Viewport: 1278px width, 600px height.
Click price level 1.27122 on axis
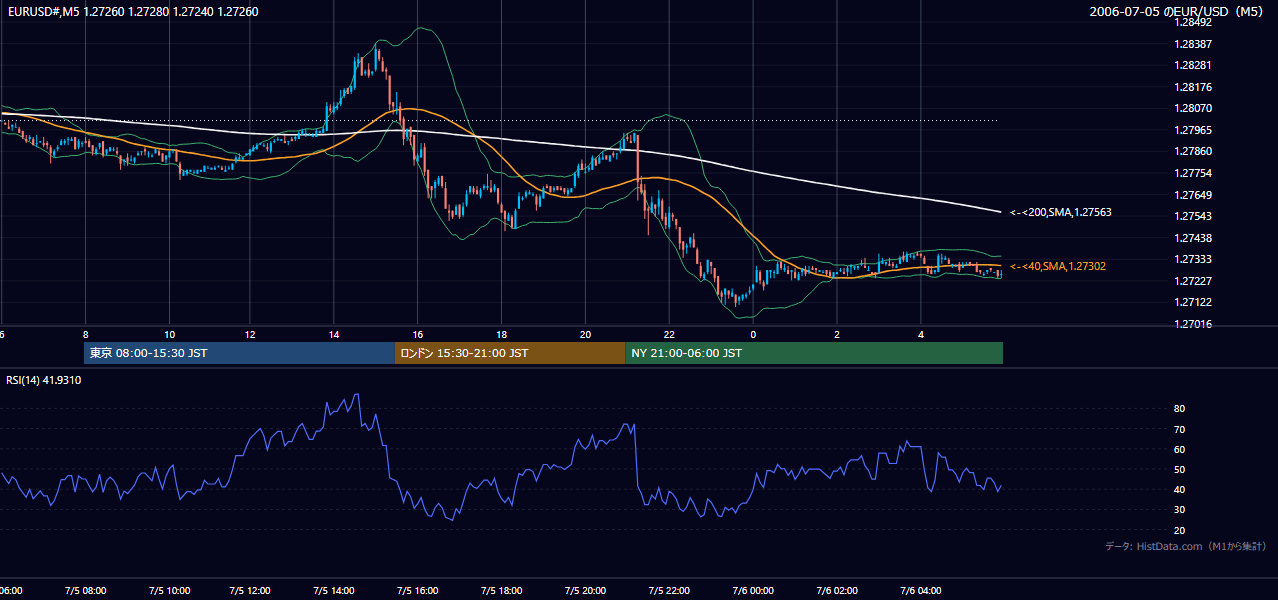point(1194,302)
